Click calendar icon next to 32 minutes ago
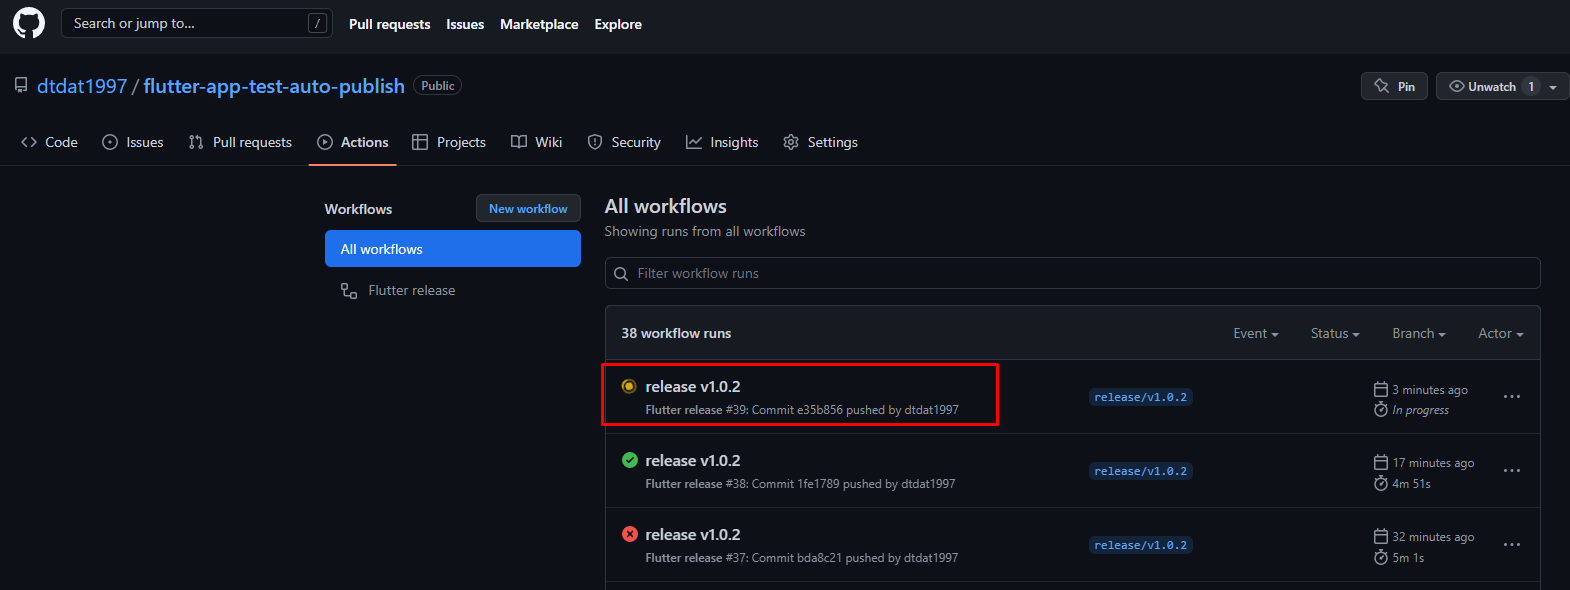Viewport: 1570px width, 590px height. [x=1381, y=536]
